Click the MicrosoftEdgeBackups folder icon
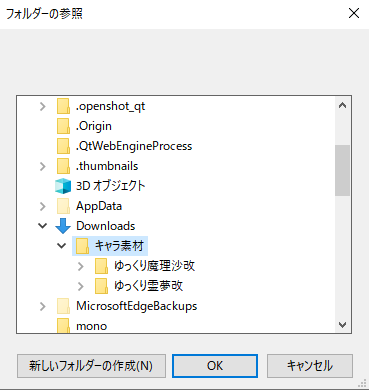The image size is (369, 390). [x=63, y=306]
